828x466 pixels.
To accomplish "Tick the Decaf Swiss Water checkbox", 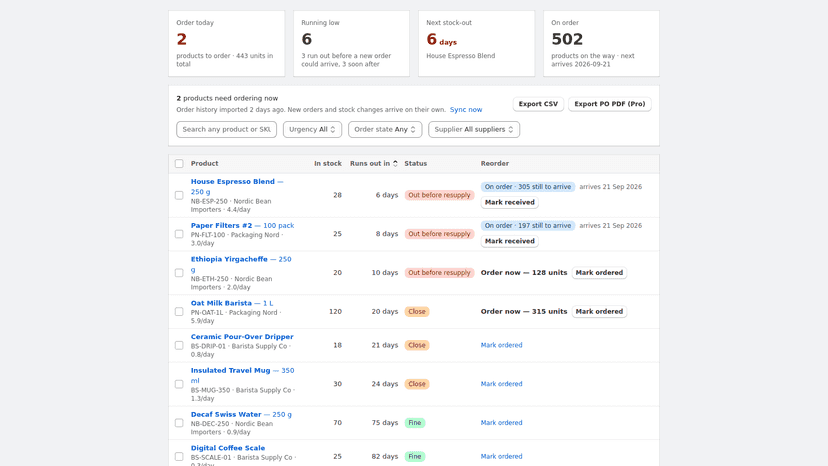I will point(179,423).
